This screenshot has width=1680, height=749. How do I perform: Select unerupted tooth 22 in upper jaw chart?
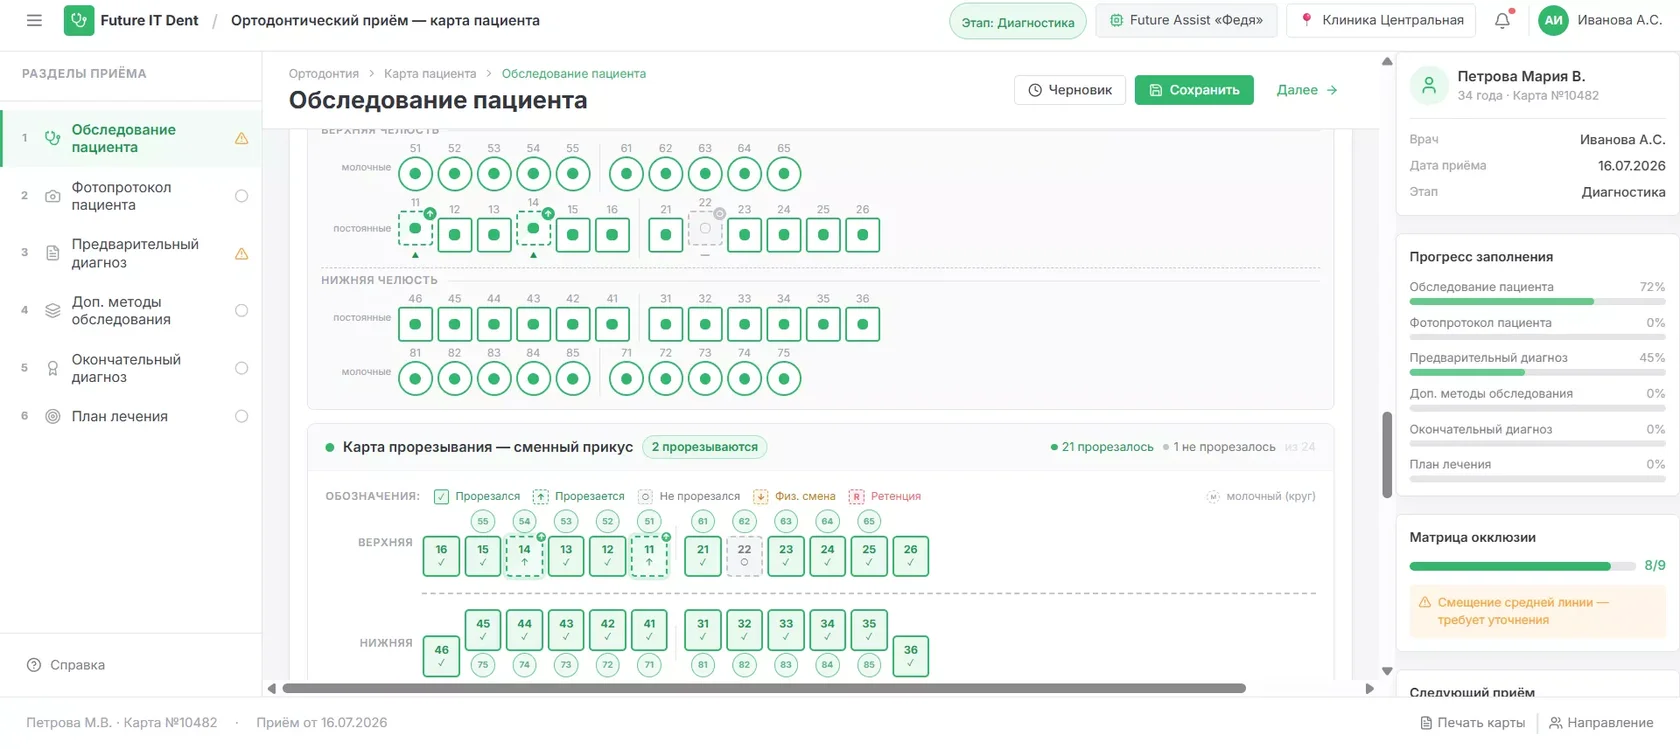705,229
